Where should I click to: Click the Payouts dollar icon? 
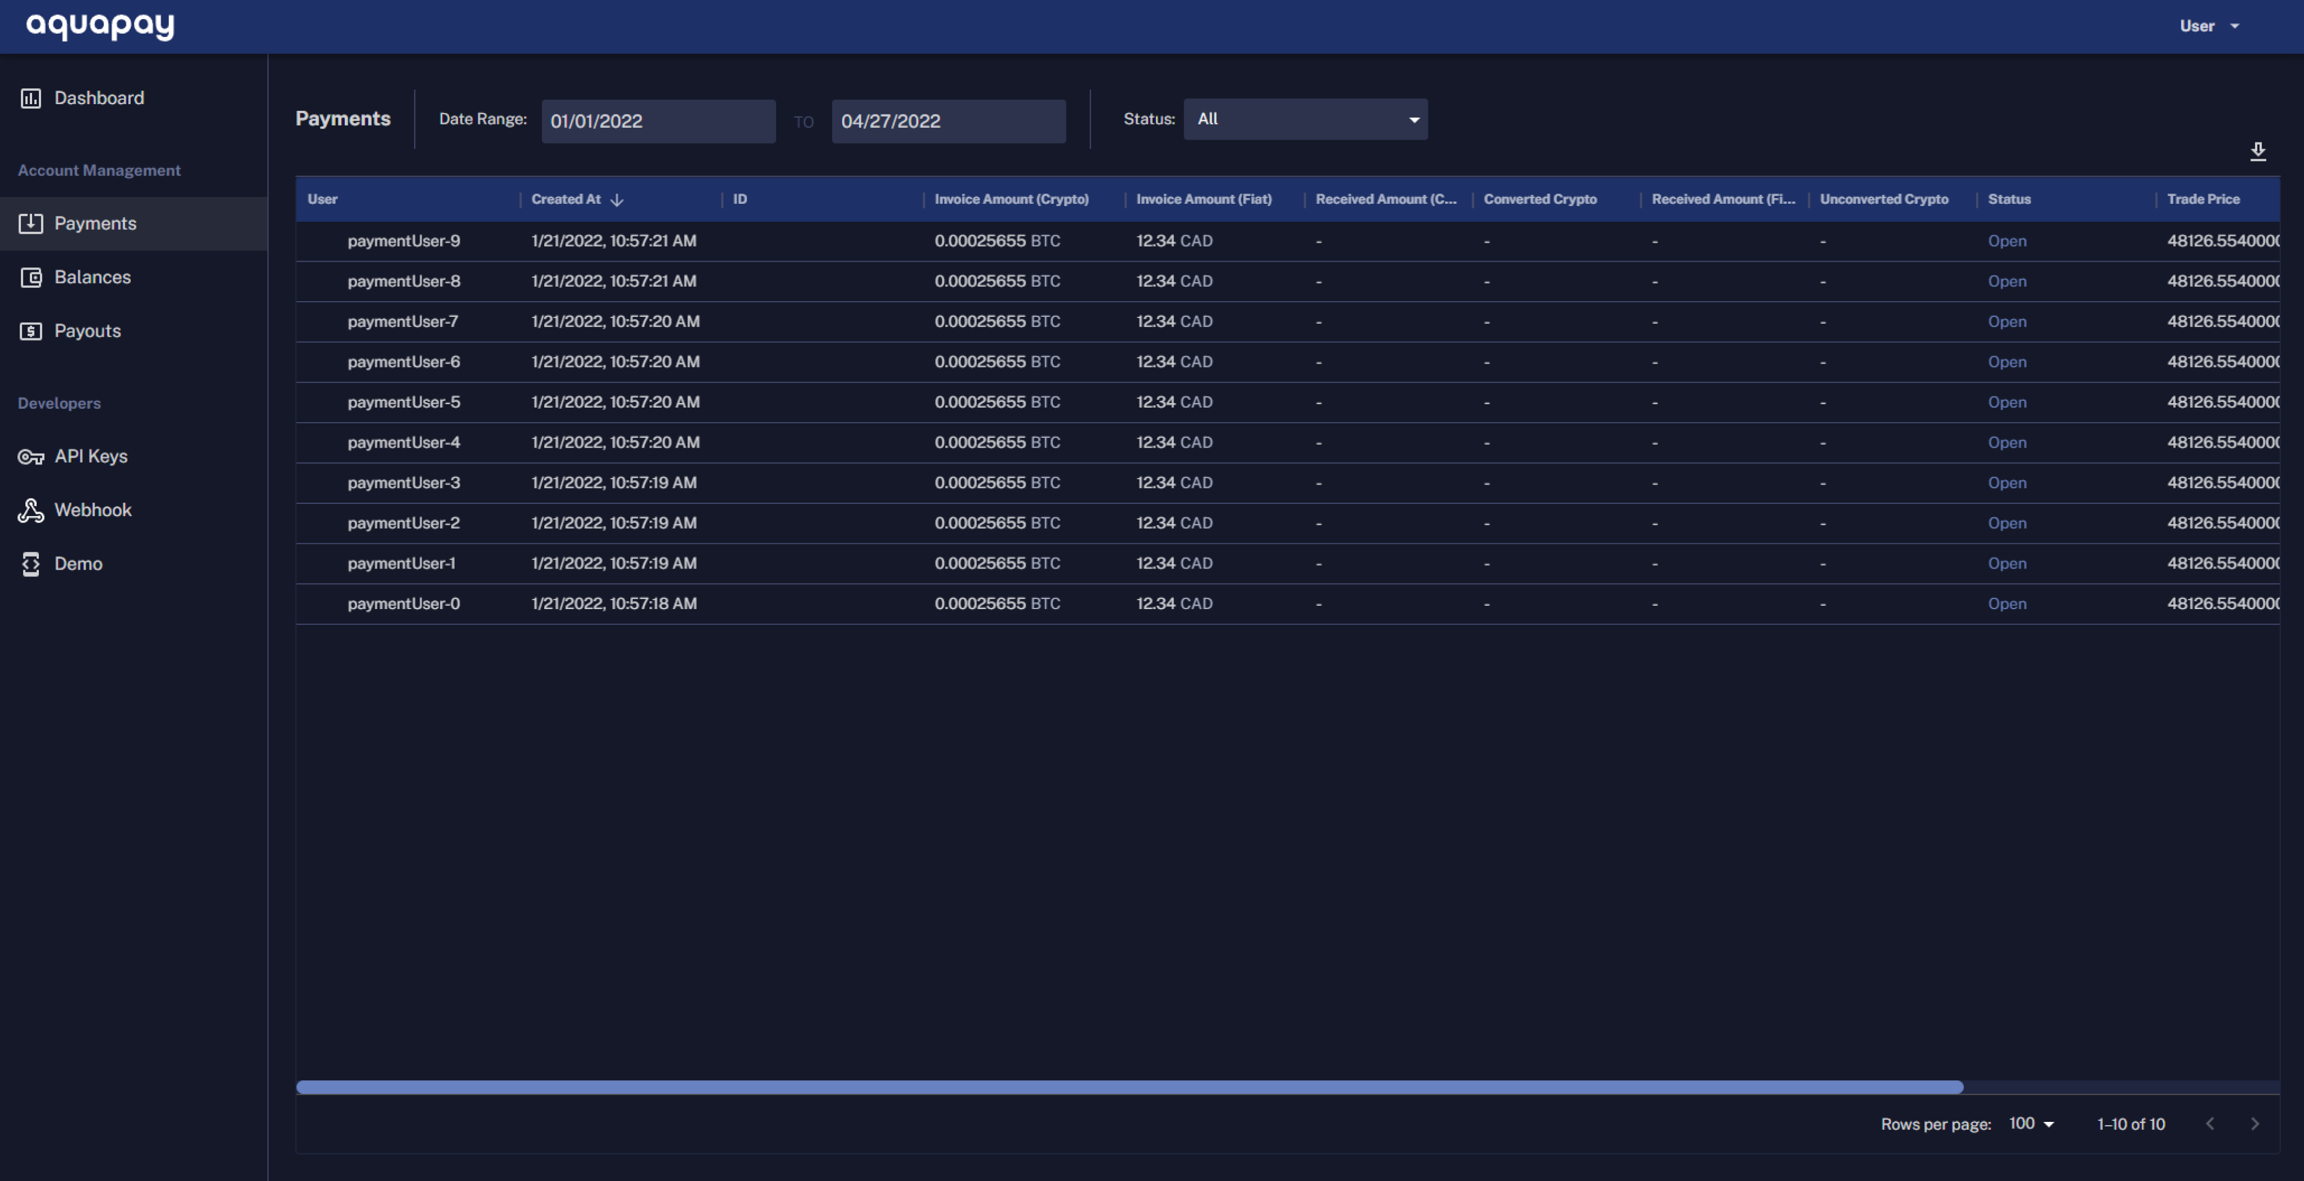31,331
